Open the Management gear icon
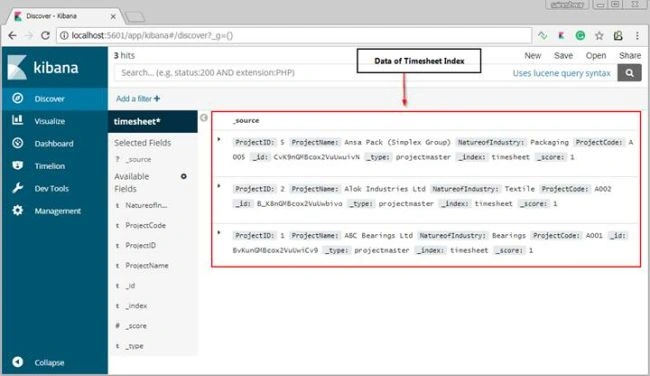The height and width of the screenshot is (376, 650). [17, 210]
